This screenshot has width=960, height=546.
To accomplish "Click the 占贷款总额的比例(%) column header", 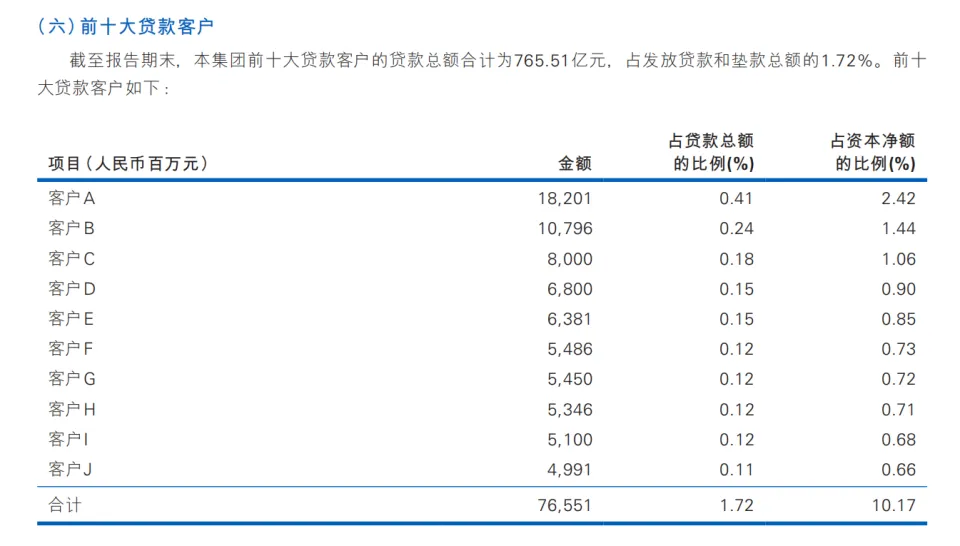I will pos(711,152).
